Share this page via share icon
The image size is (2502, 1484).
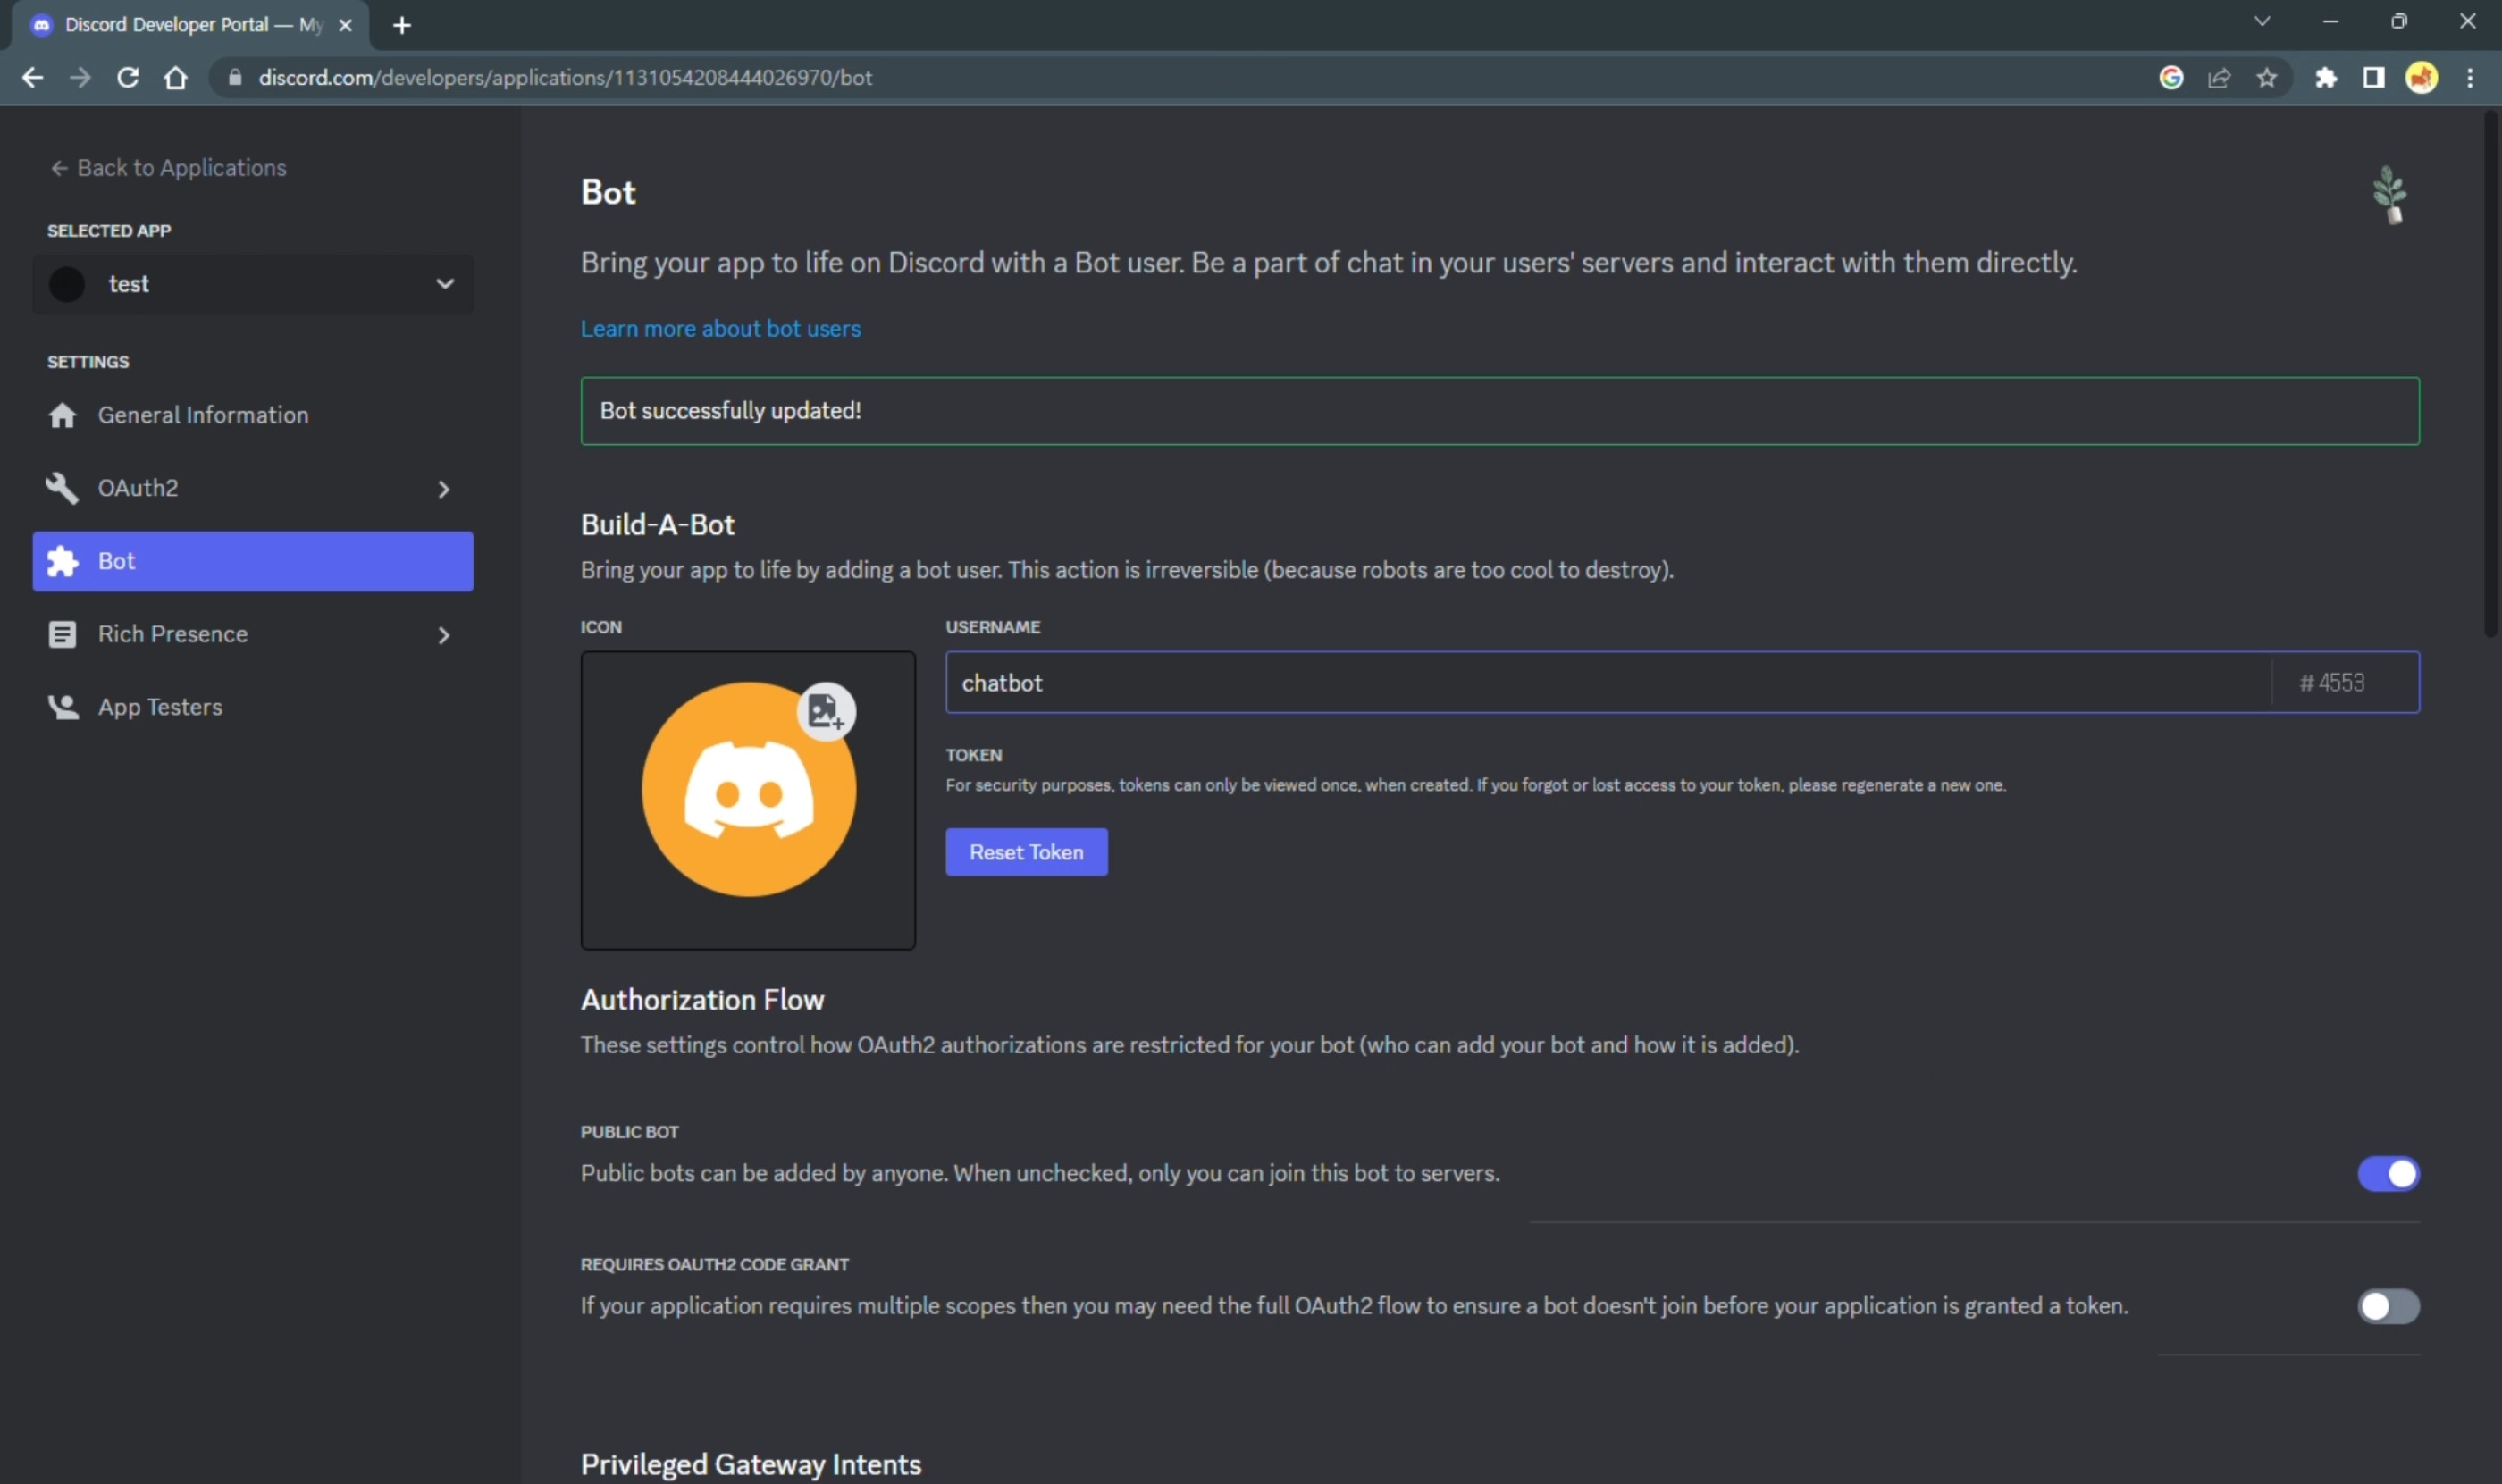[x=2218, y=77]
